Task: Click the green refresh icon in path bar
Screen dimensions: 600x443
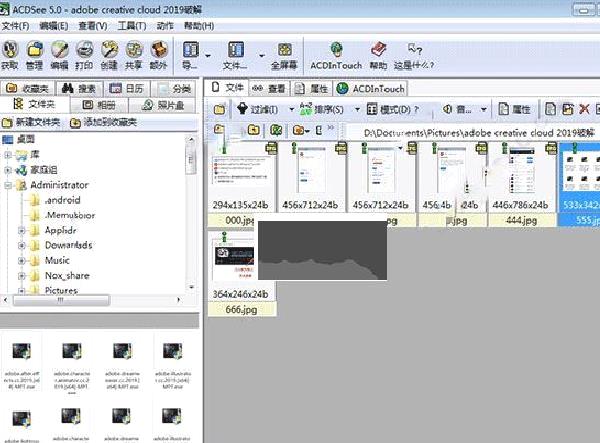Action: (x=276, y=130)
